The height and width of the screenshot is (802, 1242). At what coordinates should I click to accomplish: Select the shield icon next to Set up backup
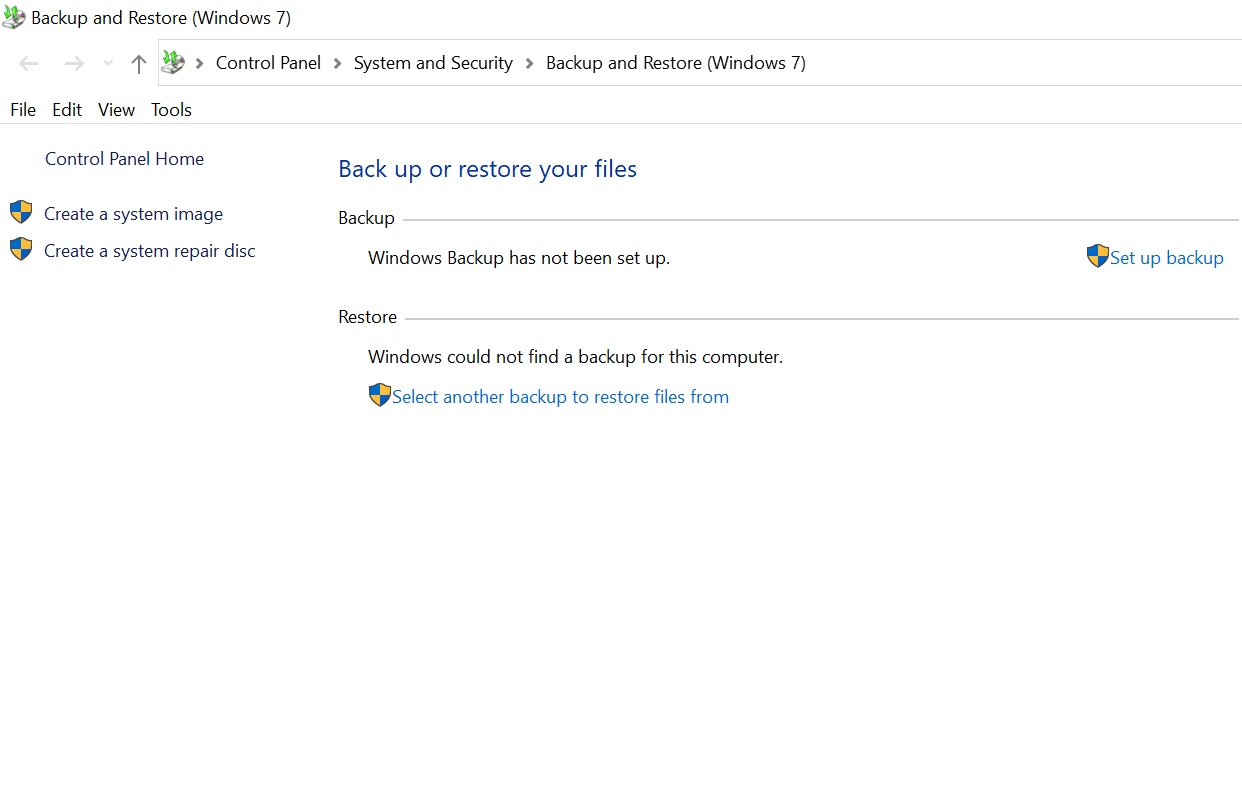tap(1097, 256)
